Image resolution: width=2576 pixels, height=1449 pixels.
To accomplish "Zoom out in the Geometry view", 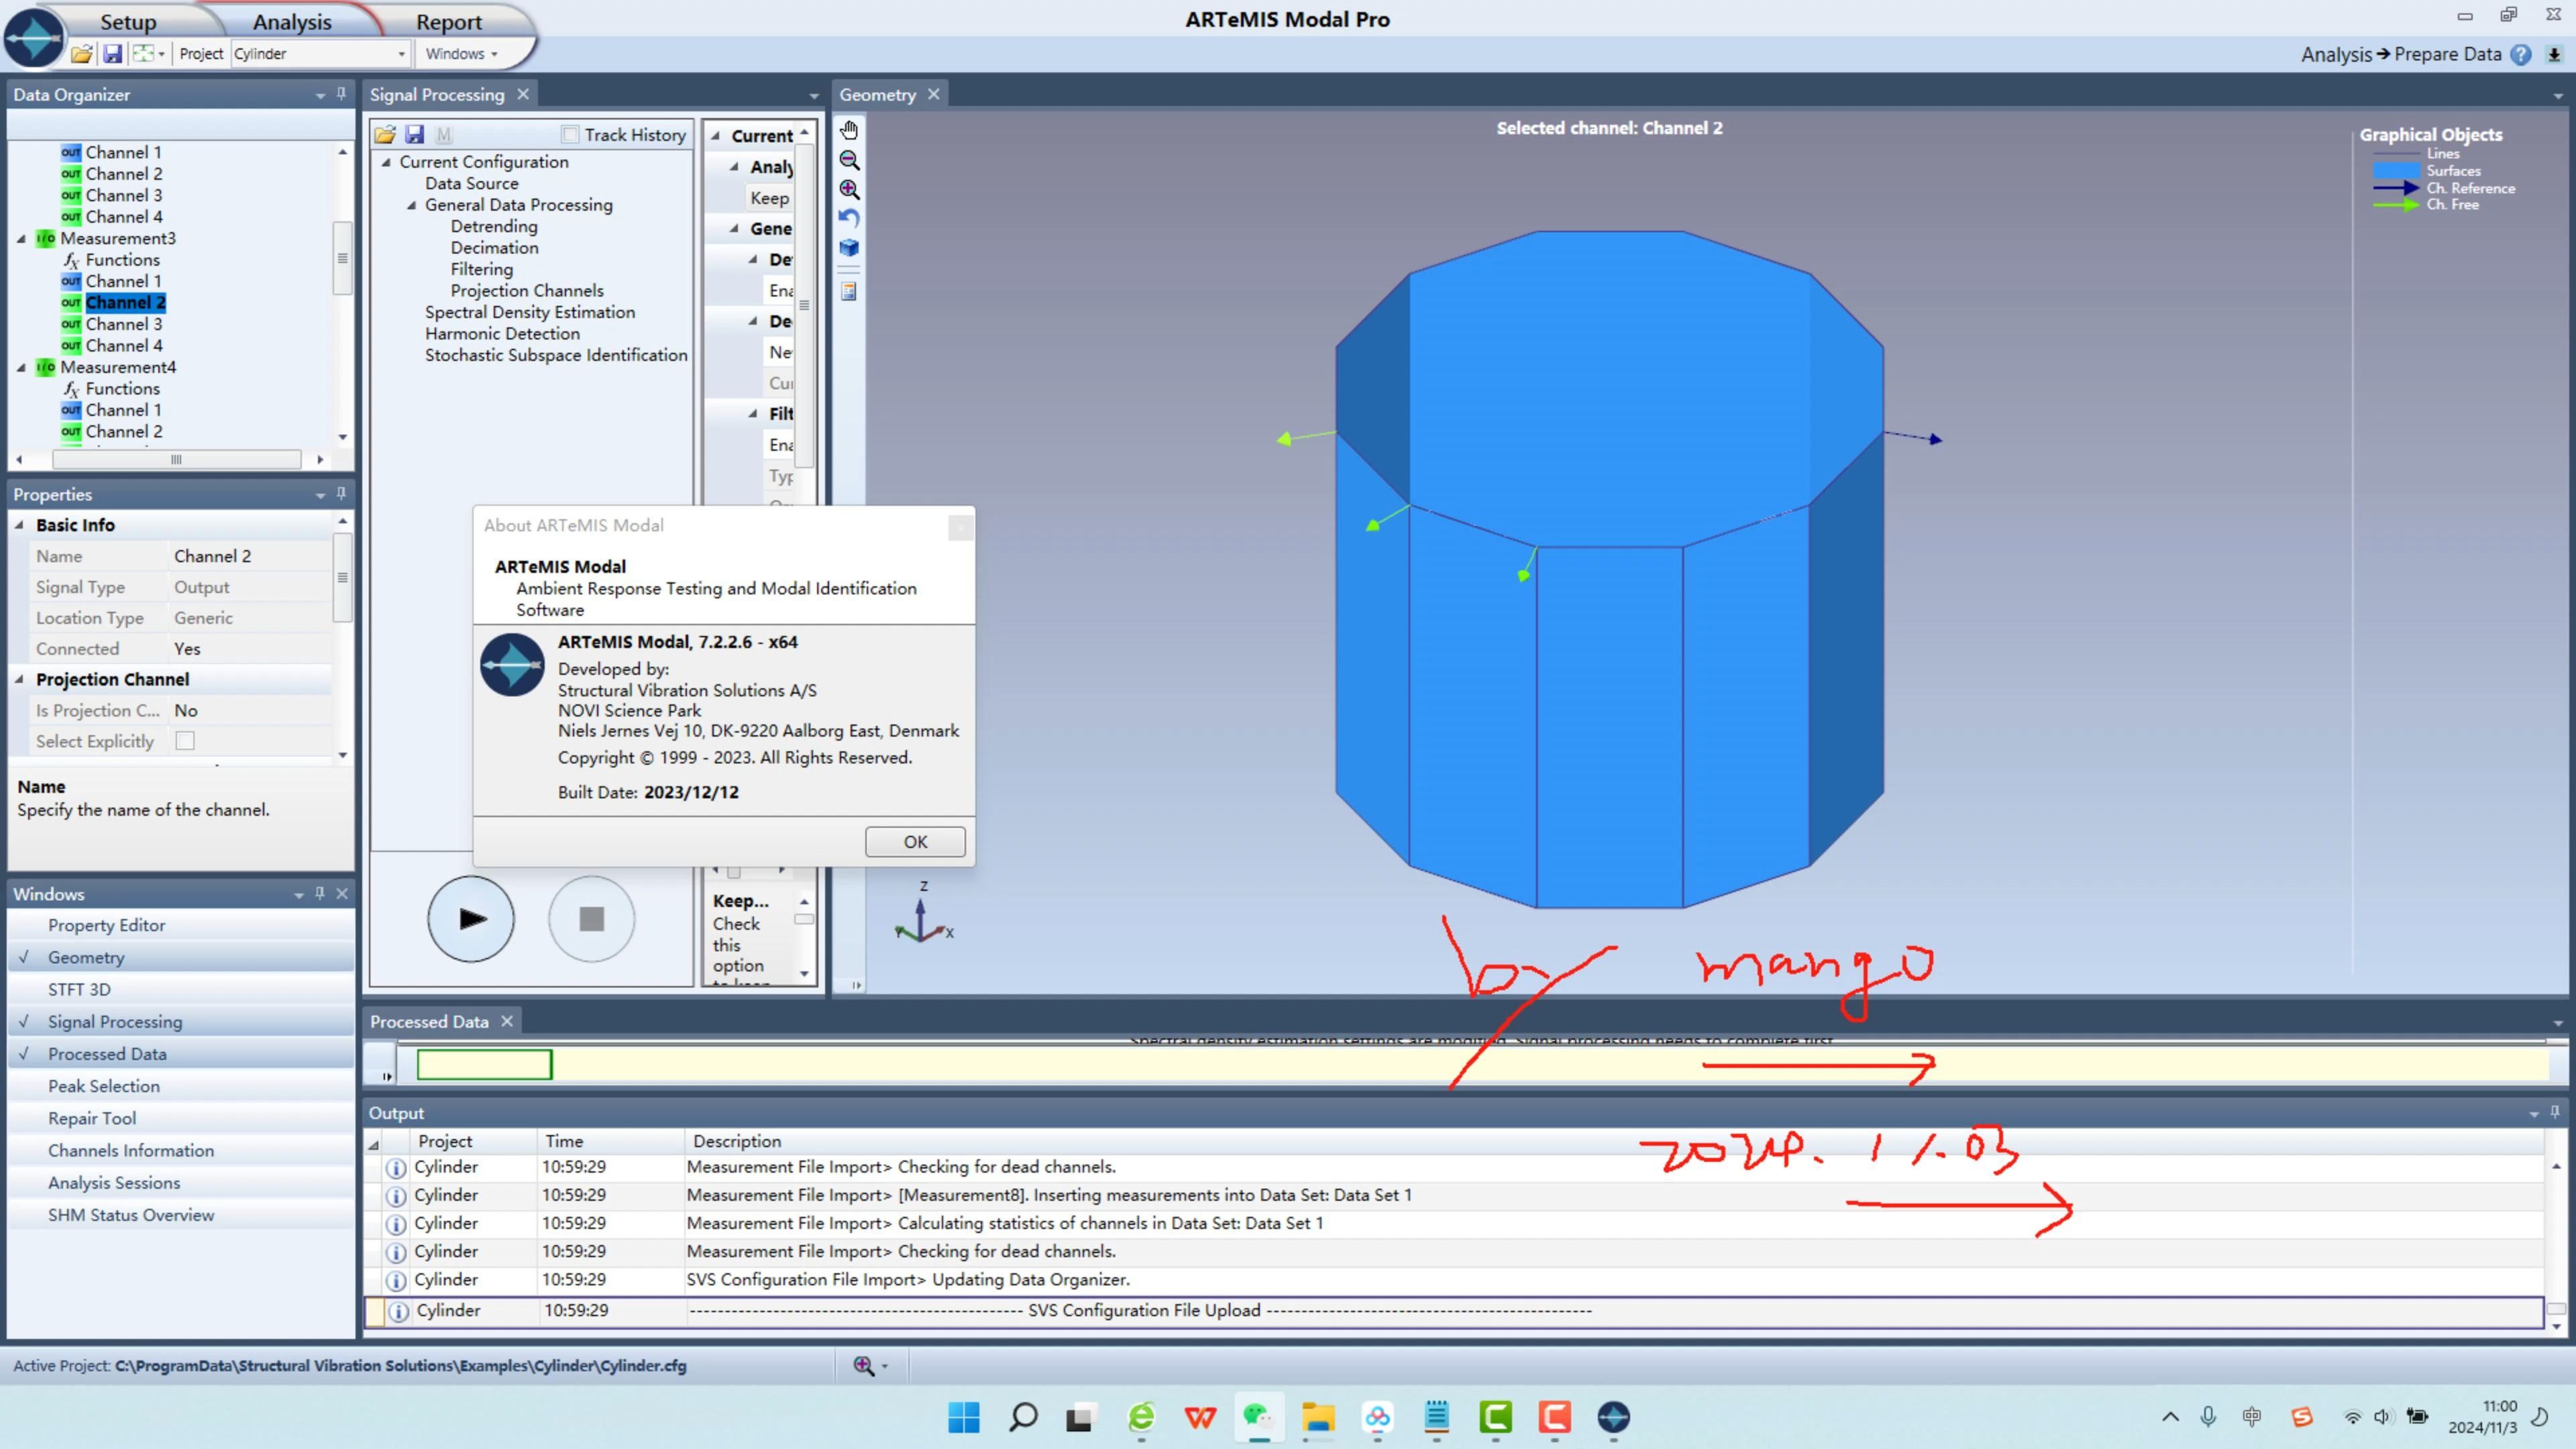I will click(849, 160).
